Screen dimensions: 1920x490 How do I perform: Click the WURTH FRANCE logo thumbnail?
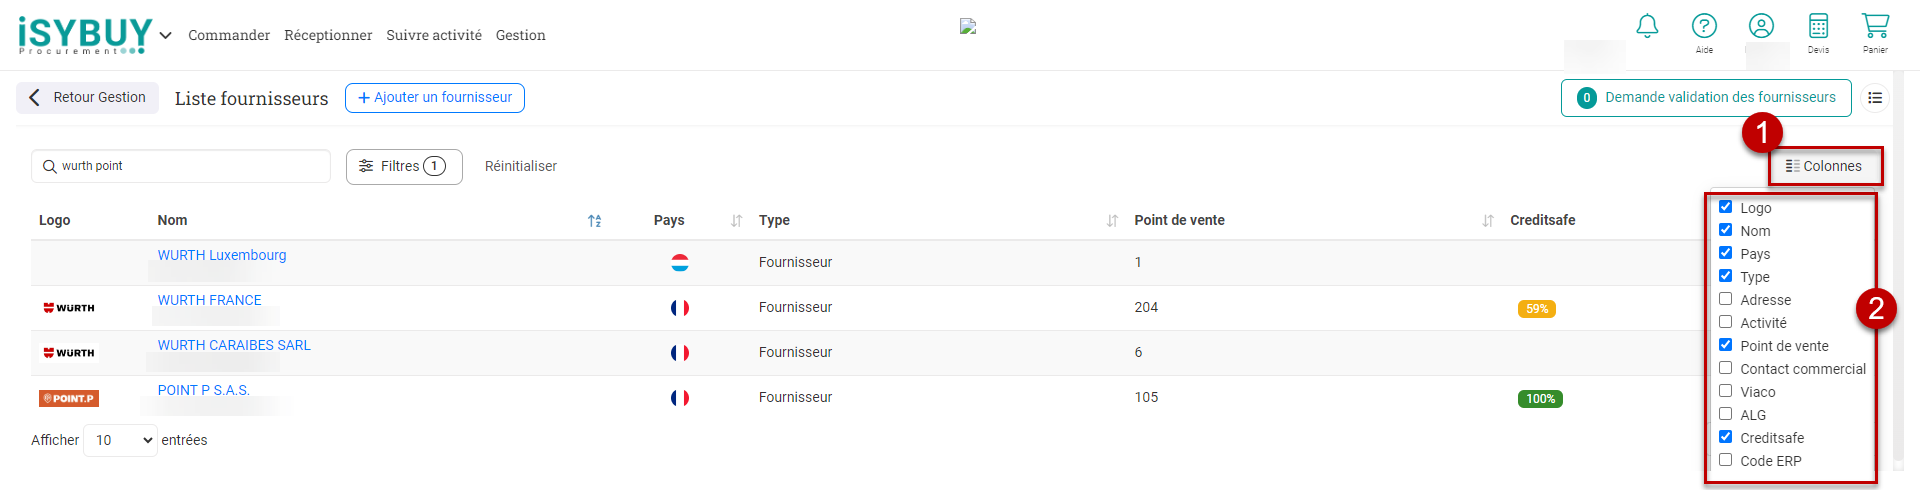(x=69, y=308)
